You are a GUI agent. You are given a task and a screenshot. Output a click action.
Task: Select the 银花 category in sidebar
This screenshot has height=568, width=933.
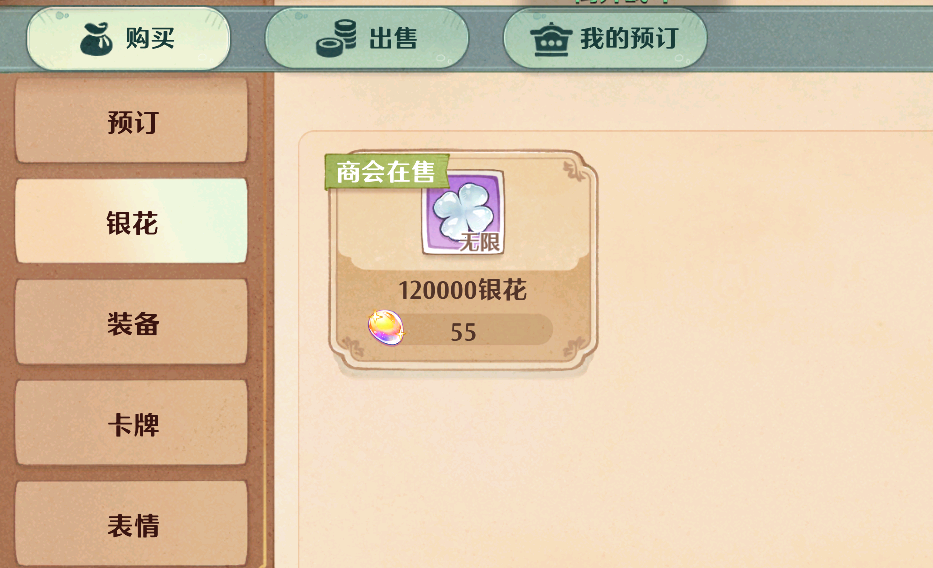point(132,221)
